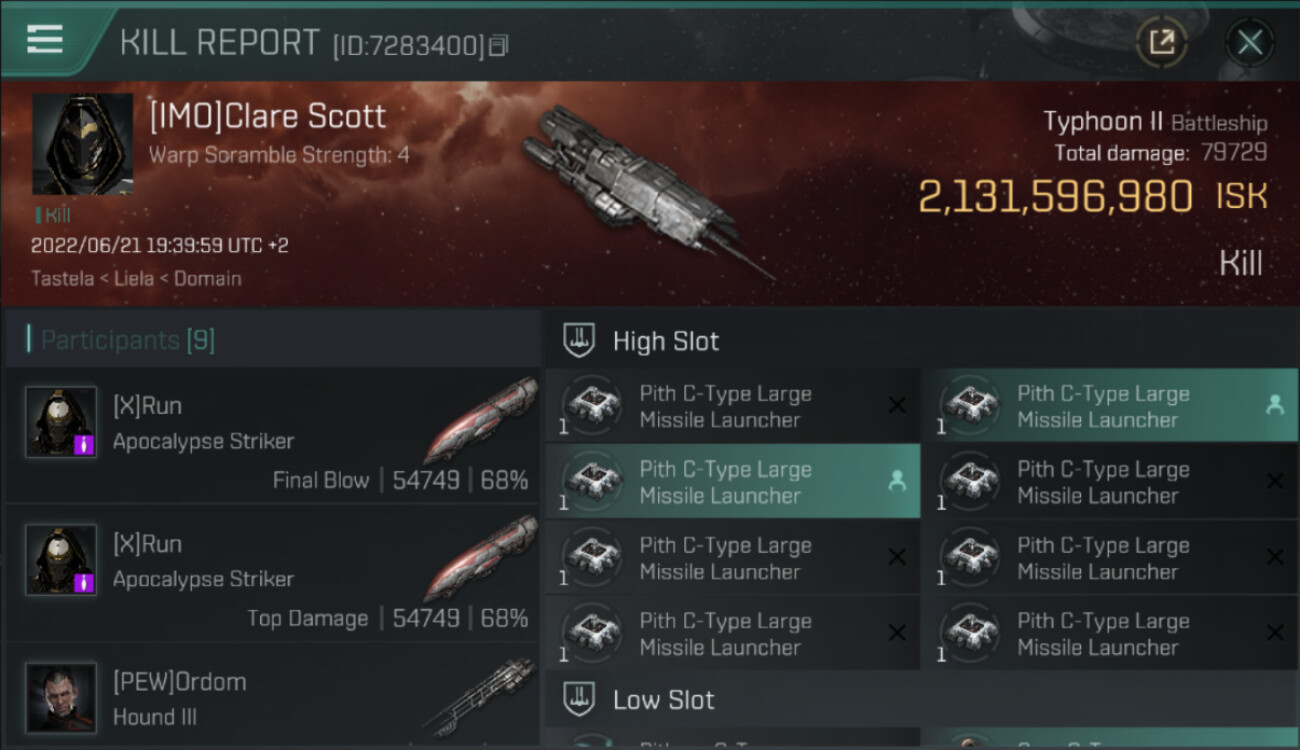Screen dimensions: 1300x750
Task: Open Ordom's Hound III participant entry
Action: [272, 698]
